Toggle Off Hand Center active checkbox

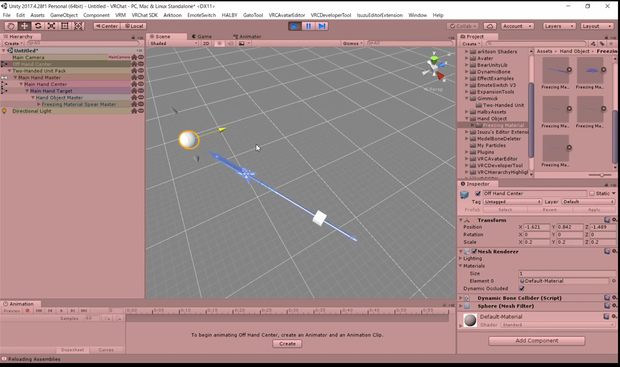[478, 193]
